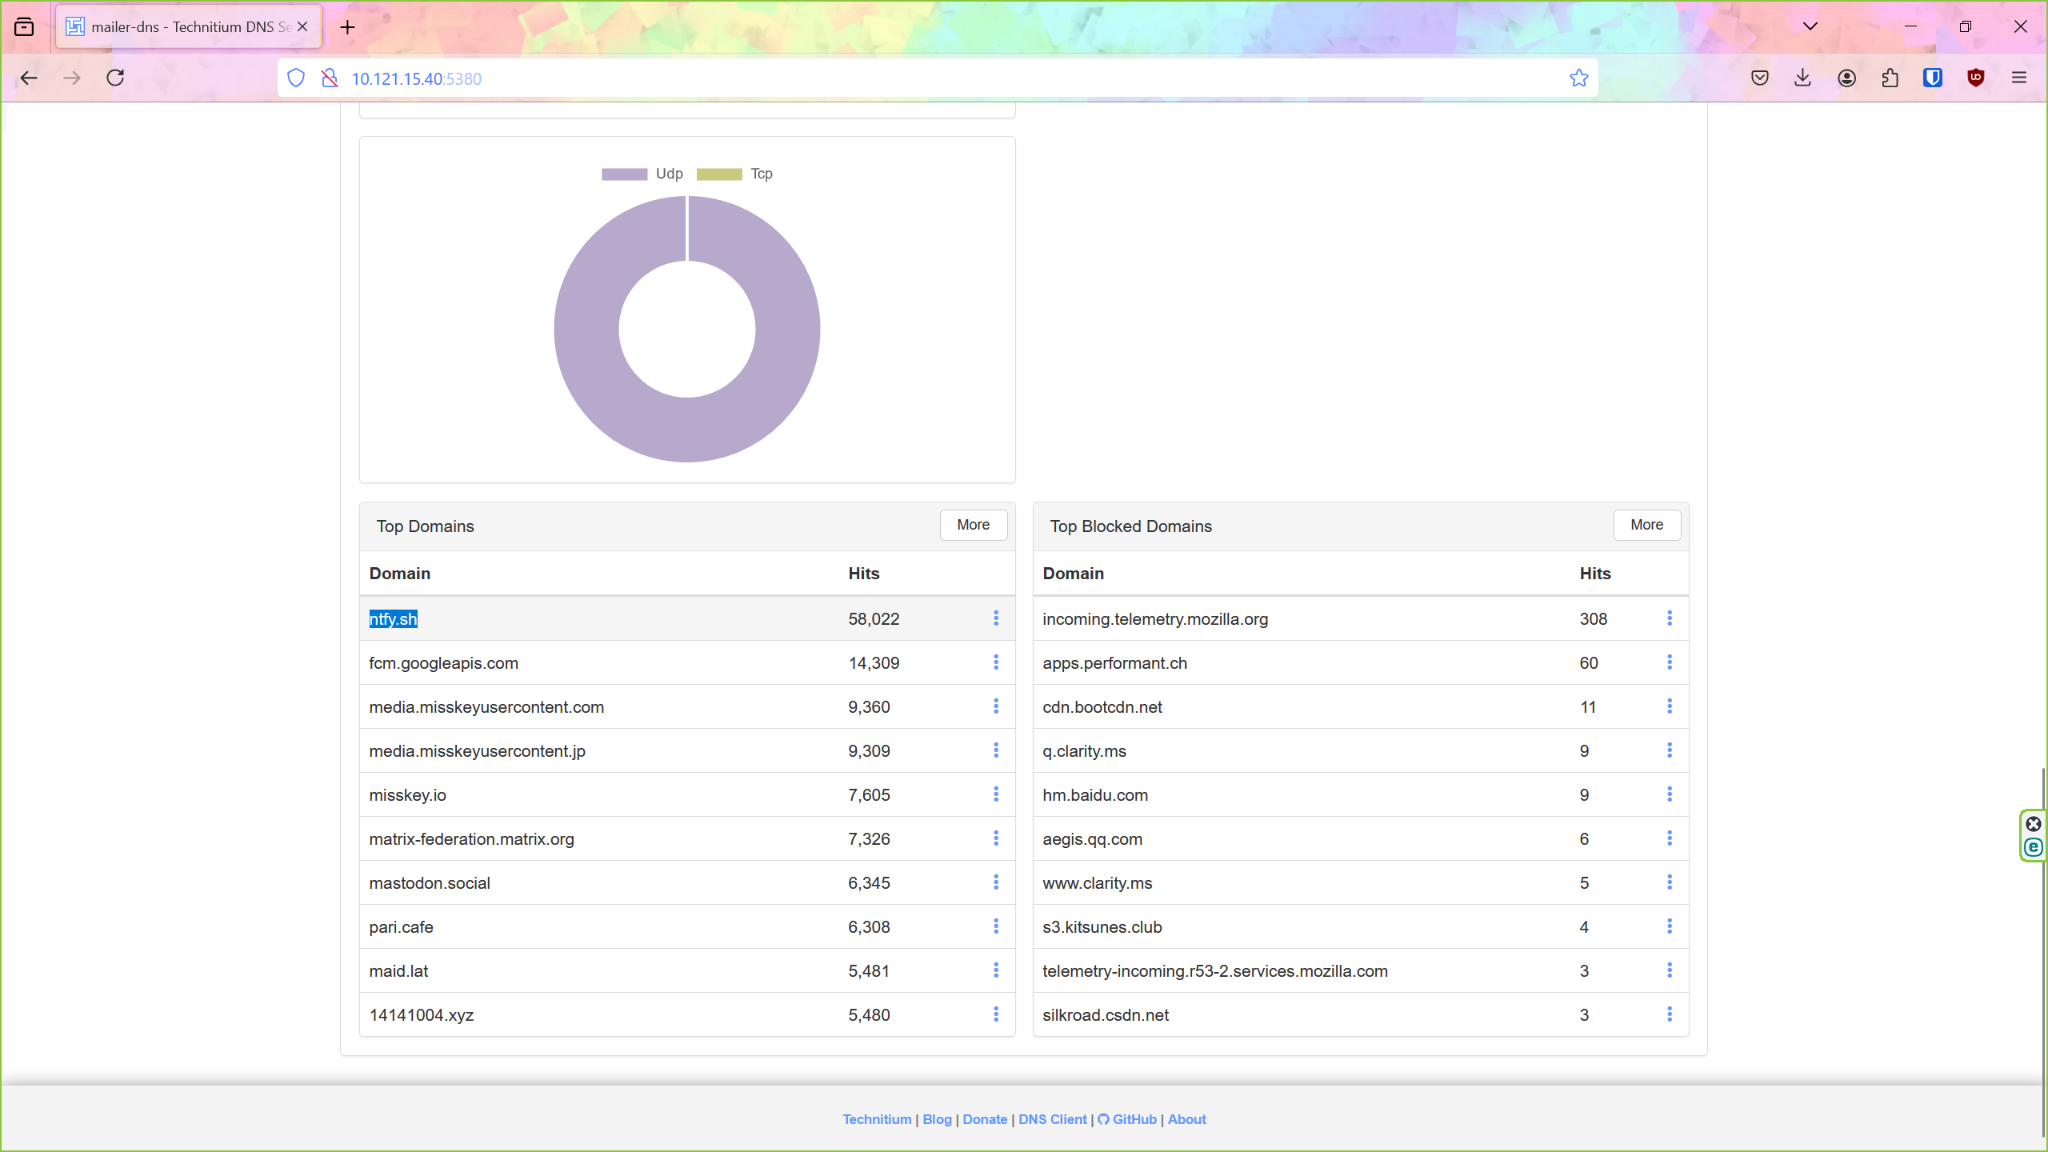
Task: Close the floating side widget
Action: coord(2033,824)
